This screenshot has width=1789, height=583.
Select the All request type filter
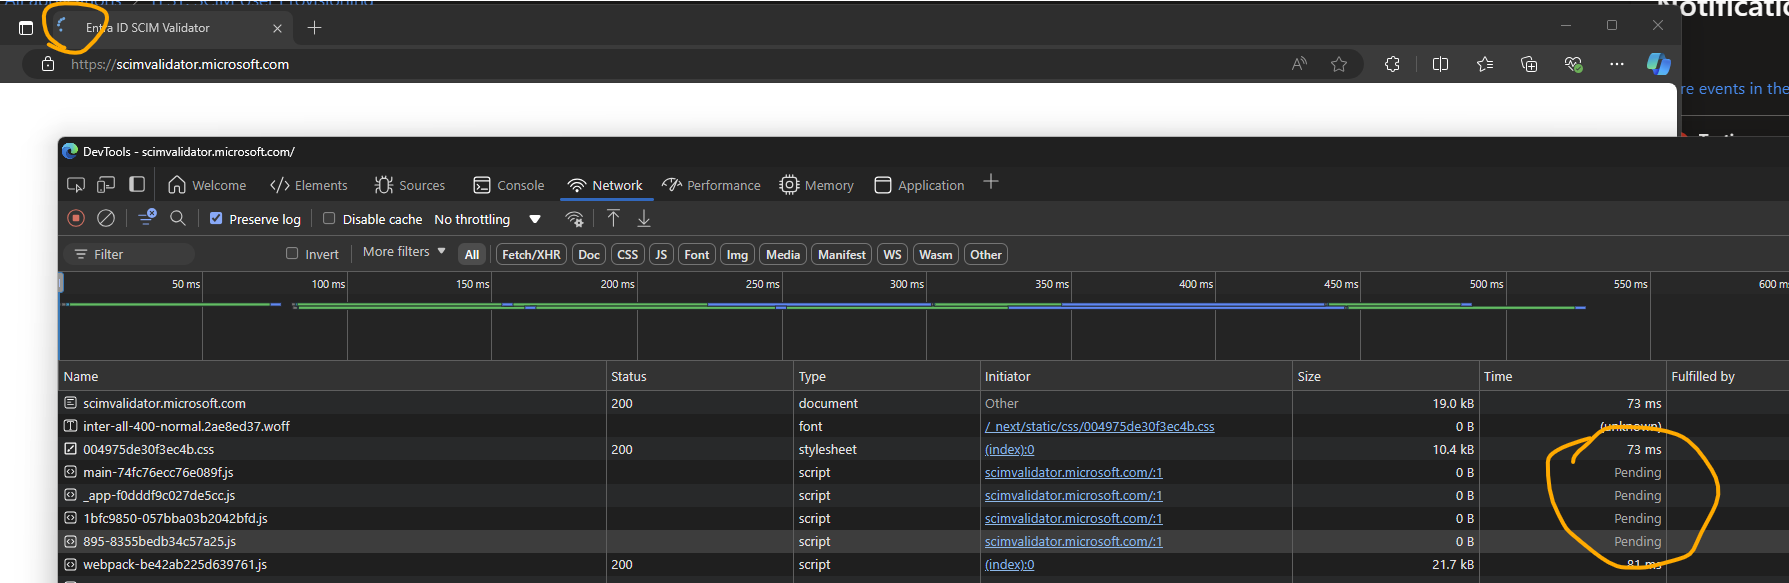(x=472, y=255)
